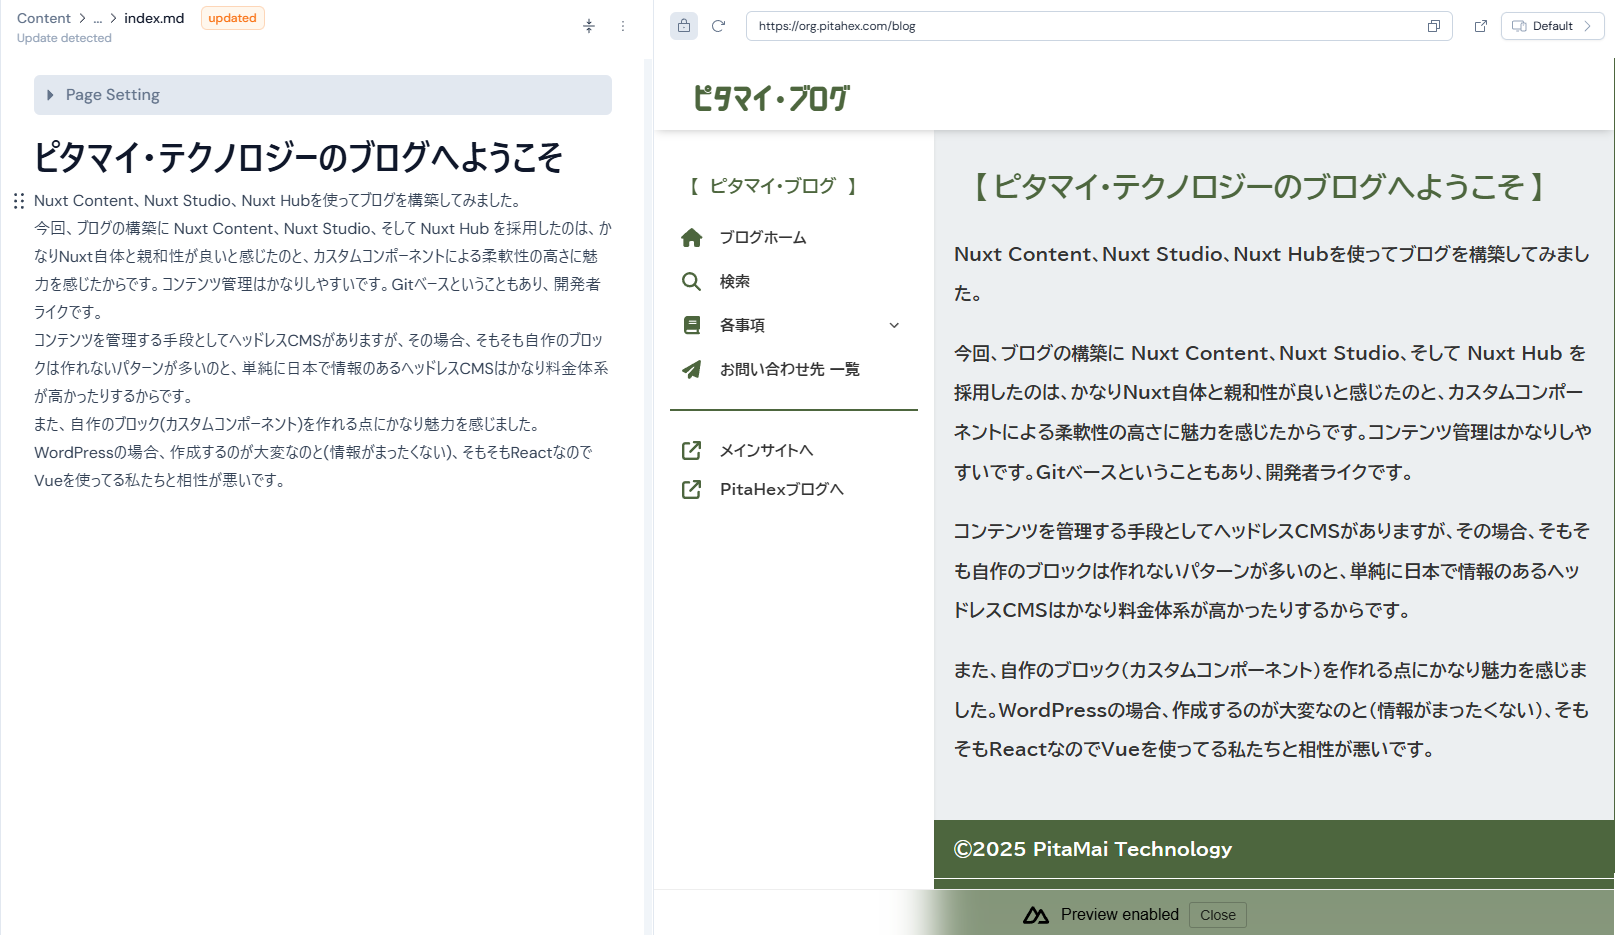Open the three-dot editor options menu
Screen dimensions: 1615x935
click(x=623, y=26)
